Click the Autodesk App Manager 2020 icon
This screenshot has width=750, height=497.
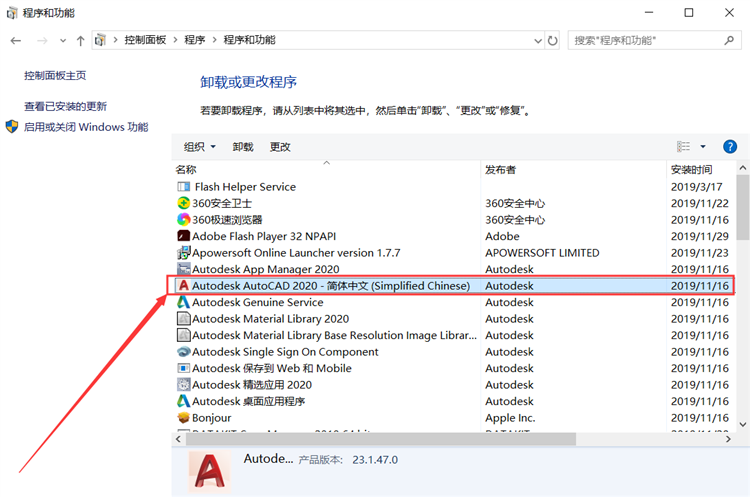[x=184, y=269]
